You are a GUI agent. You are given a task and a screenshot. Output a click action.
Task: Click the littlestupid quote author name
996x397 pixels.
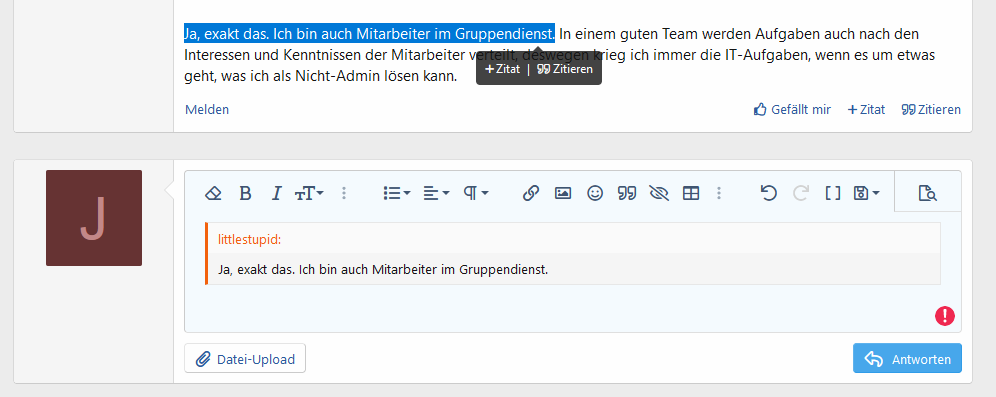(x=250, y=239)
